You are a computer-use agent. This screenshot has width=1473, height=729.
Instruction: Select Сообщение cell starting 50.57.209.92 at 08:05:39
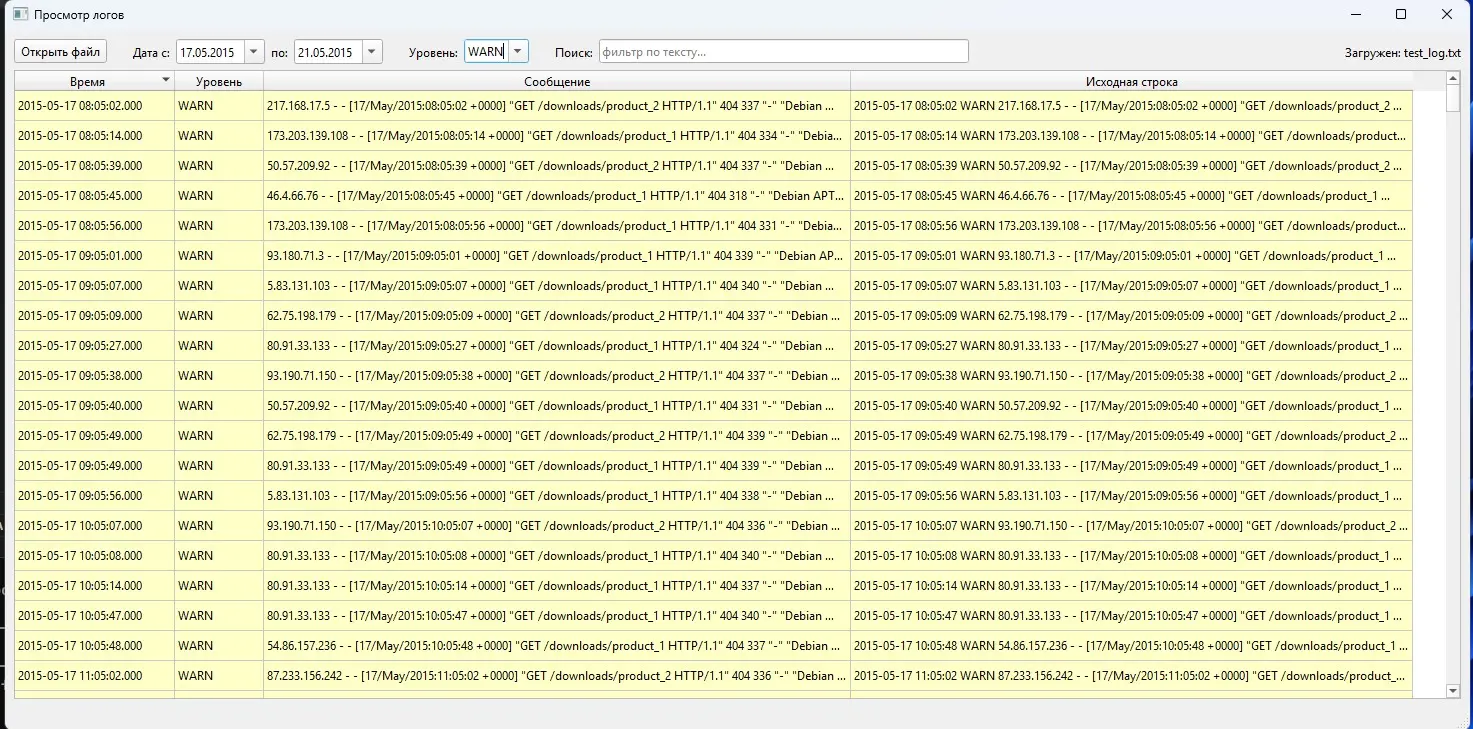pos(557,166)
